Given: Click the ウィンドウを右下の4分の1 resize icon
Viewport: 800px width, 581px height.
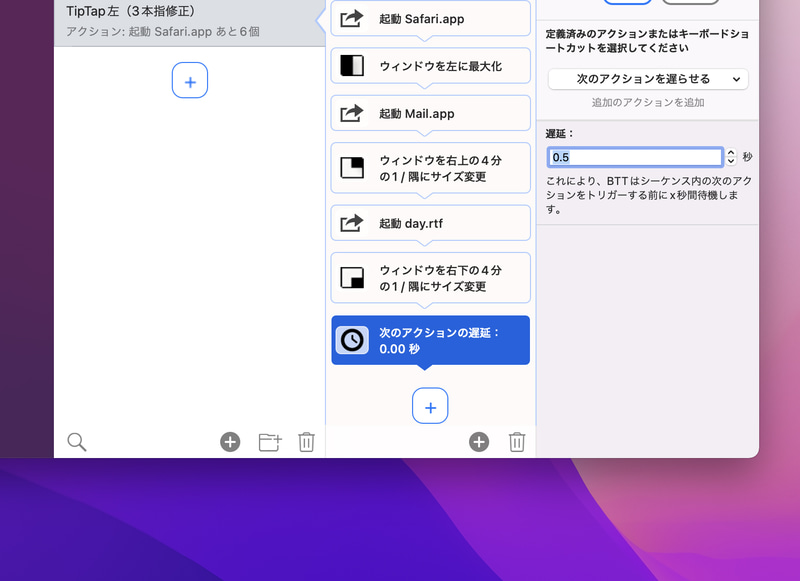Looking at the screenshot, I should coord(352,277).
